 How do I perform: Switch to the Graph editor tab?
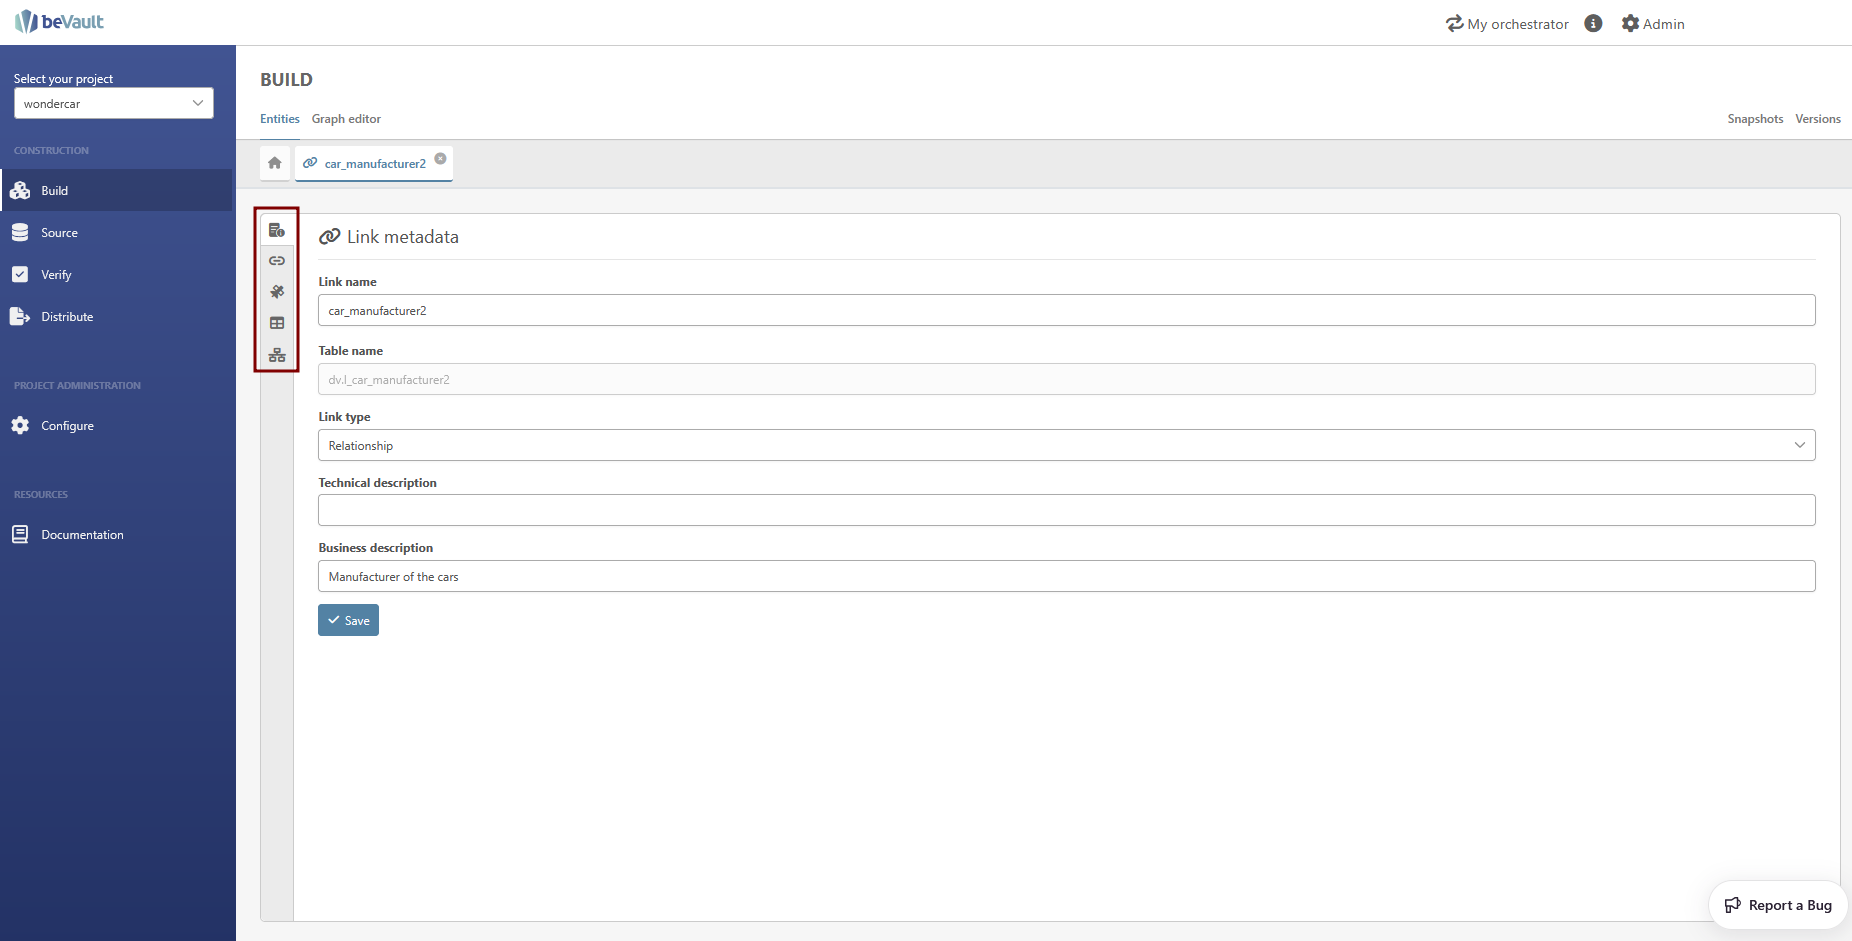click(x=346, y=119)
